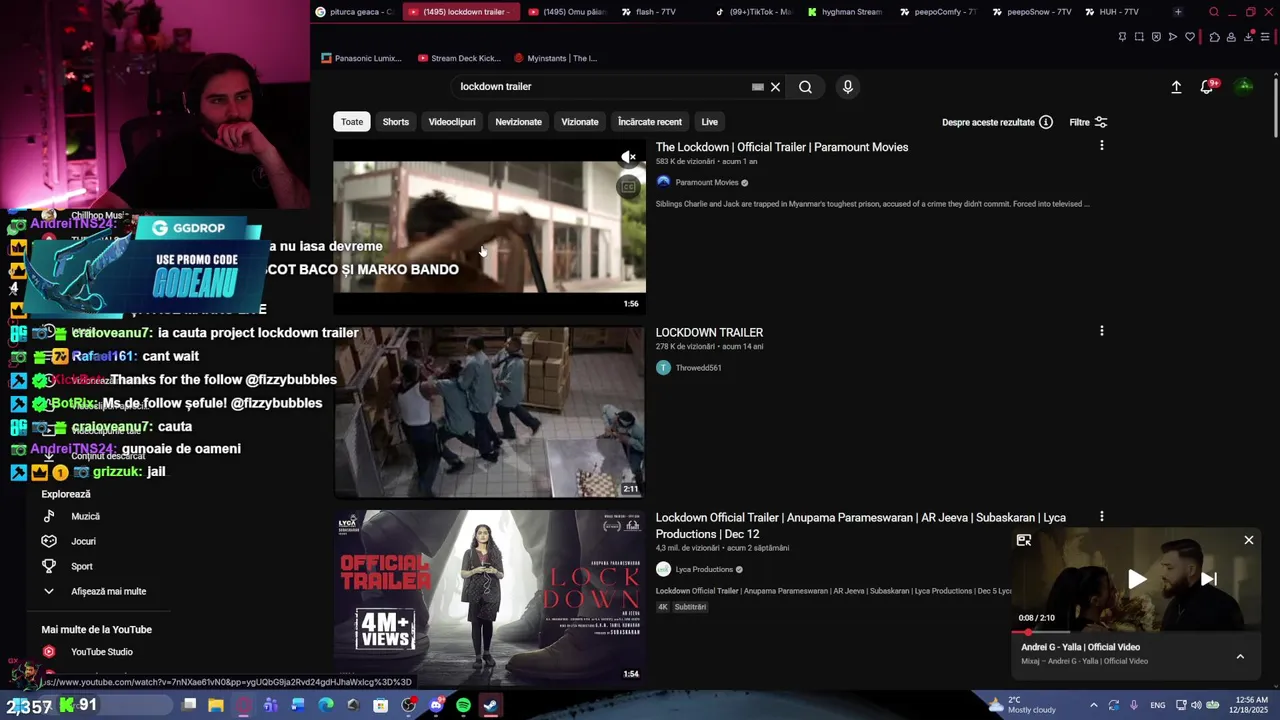Open the YouTube account avatar menu
This screenshot has width=1280, height=720.
click(1245, 86)
